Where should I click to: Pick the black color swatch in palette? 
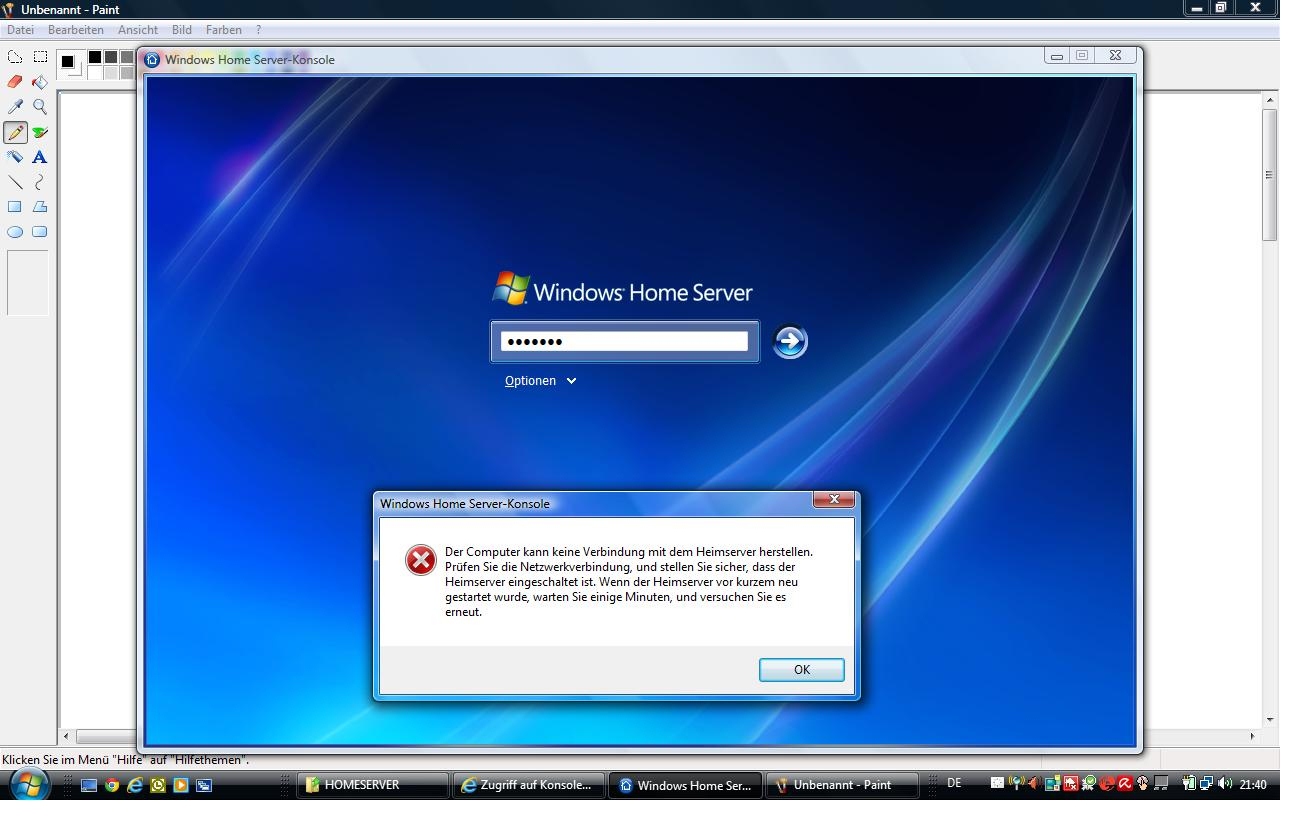(95, 57)
